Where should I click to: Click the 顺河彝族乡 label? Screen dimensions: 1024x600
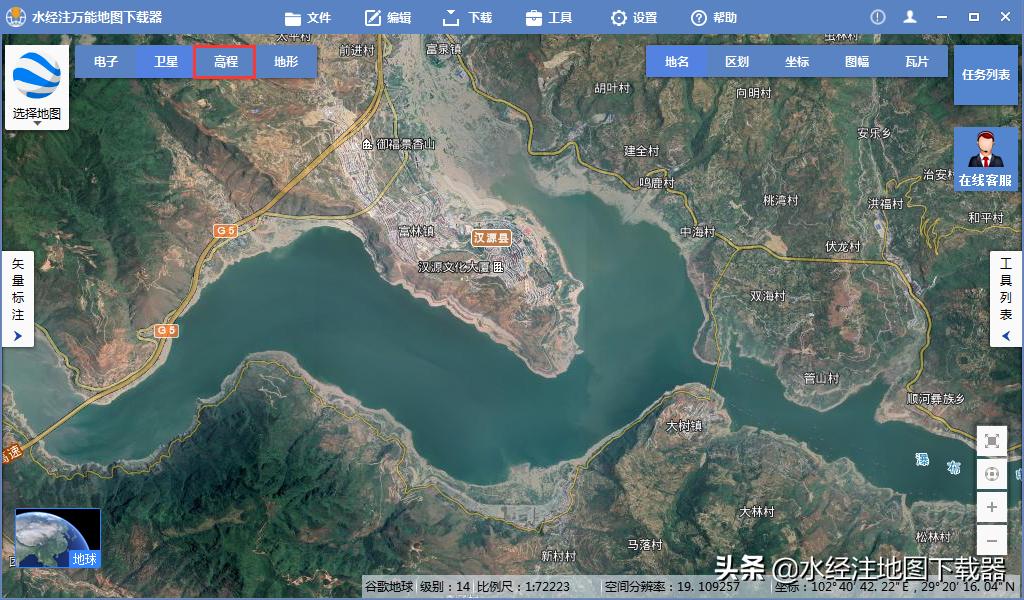point(935,398)
